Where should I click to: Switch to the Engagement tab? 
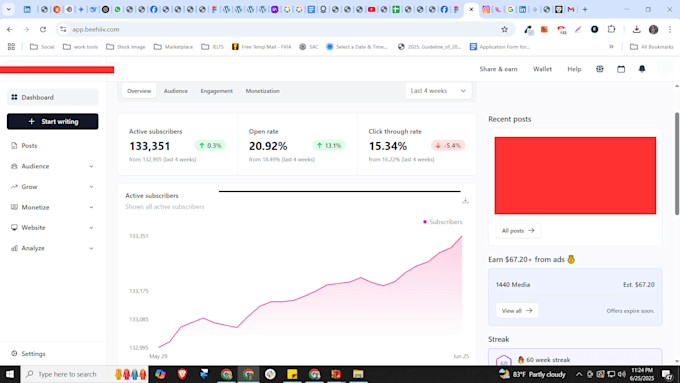point(216,91)
